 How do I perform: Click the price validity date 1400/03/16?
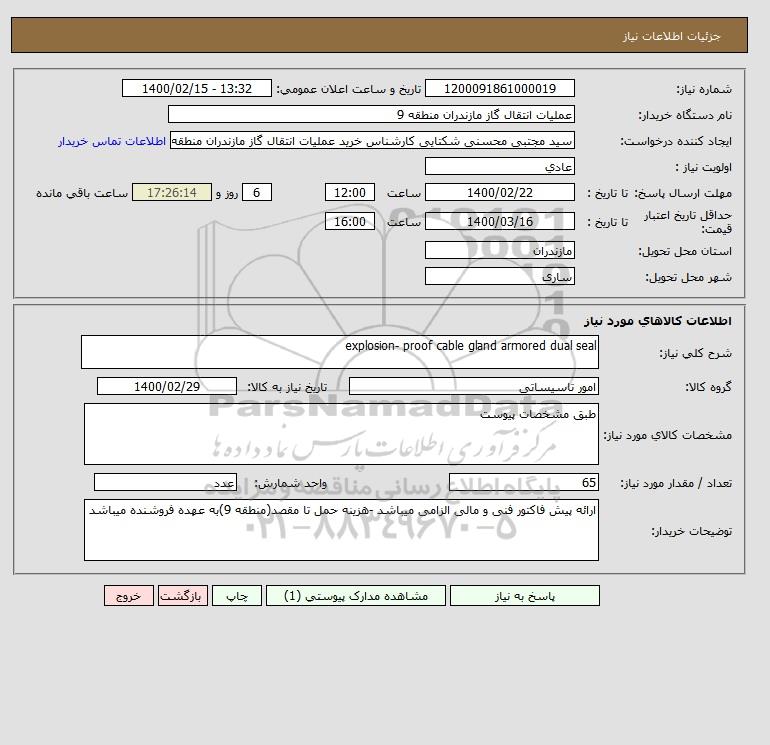[499, 221]
